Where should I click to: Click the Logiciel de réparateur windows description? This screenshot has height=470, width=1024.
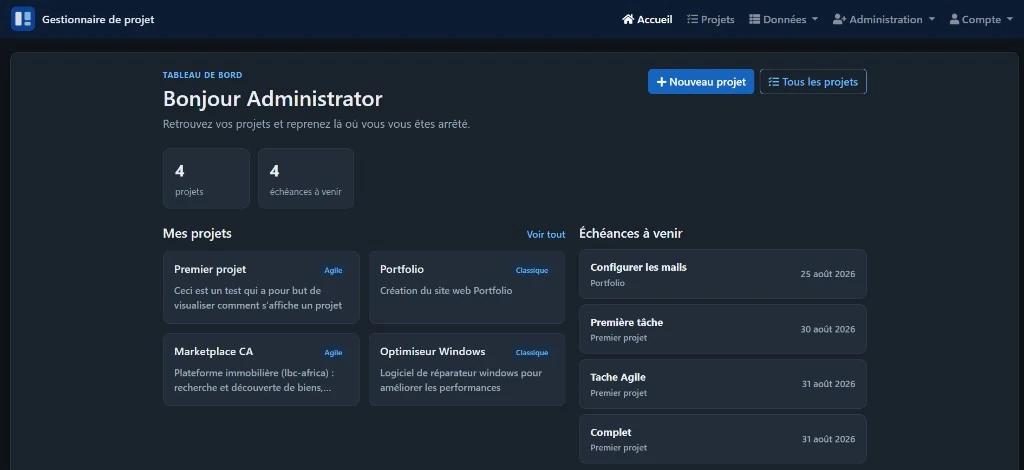tap(461, 381)
